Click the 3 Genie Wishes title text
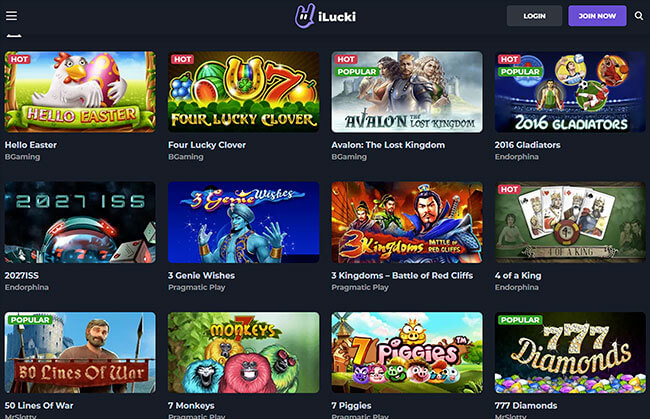The image size is (650, 419). tap(201, 276)
